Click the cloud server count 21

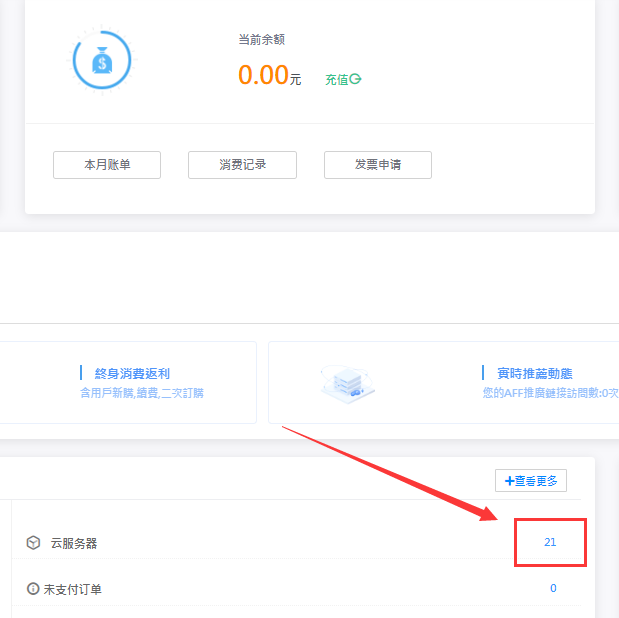point(550,542)
